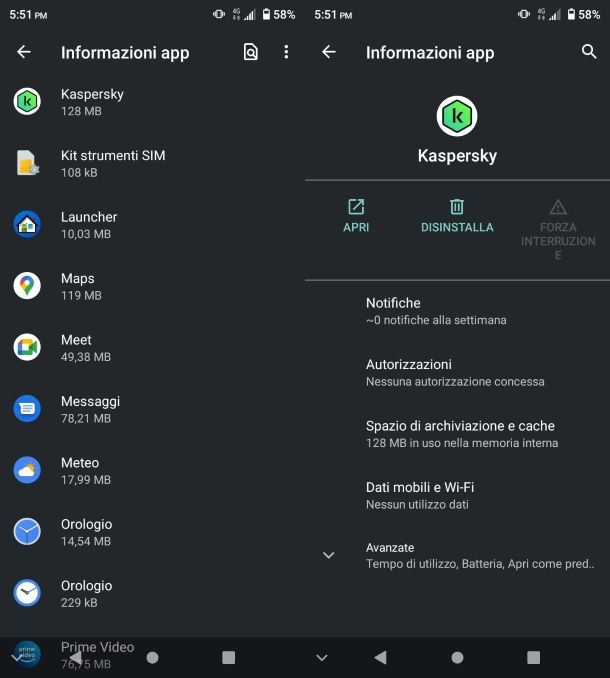The height and width of the screenshot is (678, 610).
Task: Select Meteo 17,99 MB entry
Action: click(152, 470)
